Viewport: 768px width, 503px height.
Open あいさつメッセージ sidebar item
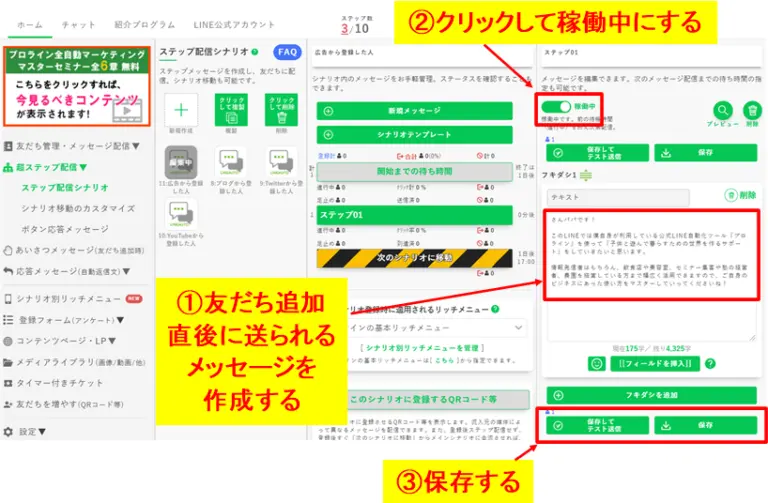[x=74, y=250]
